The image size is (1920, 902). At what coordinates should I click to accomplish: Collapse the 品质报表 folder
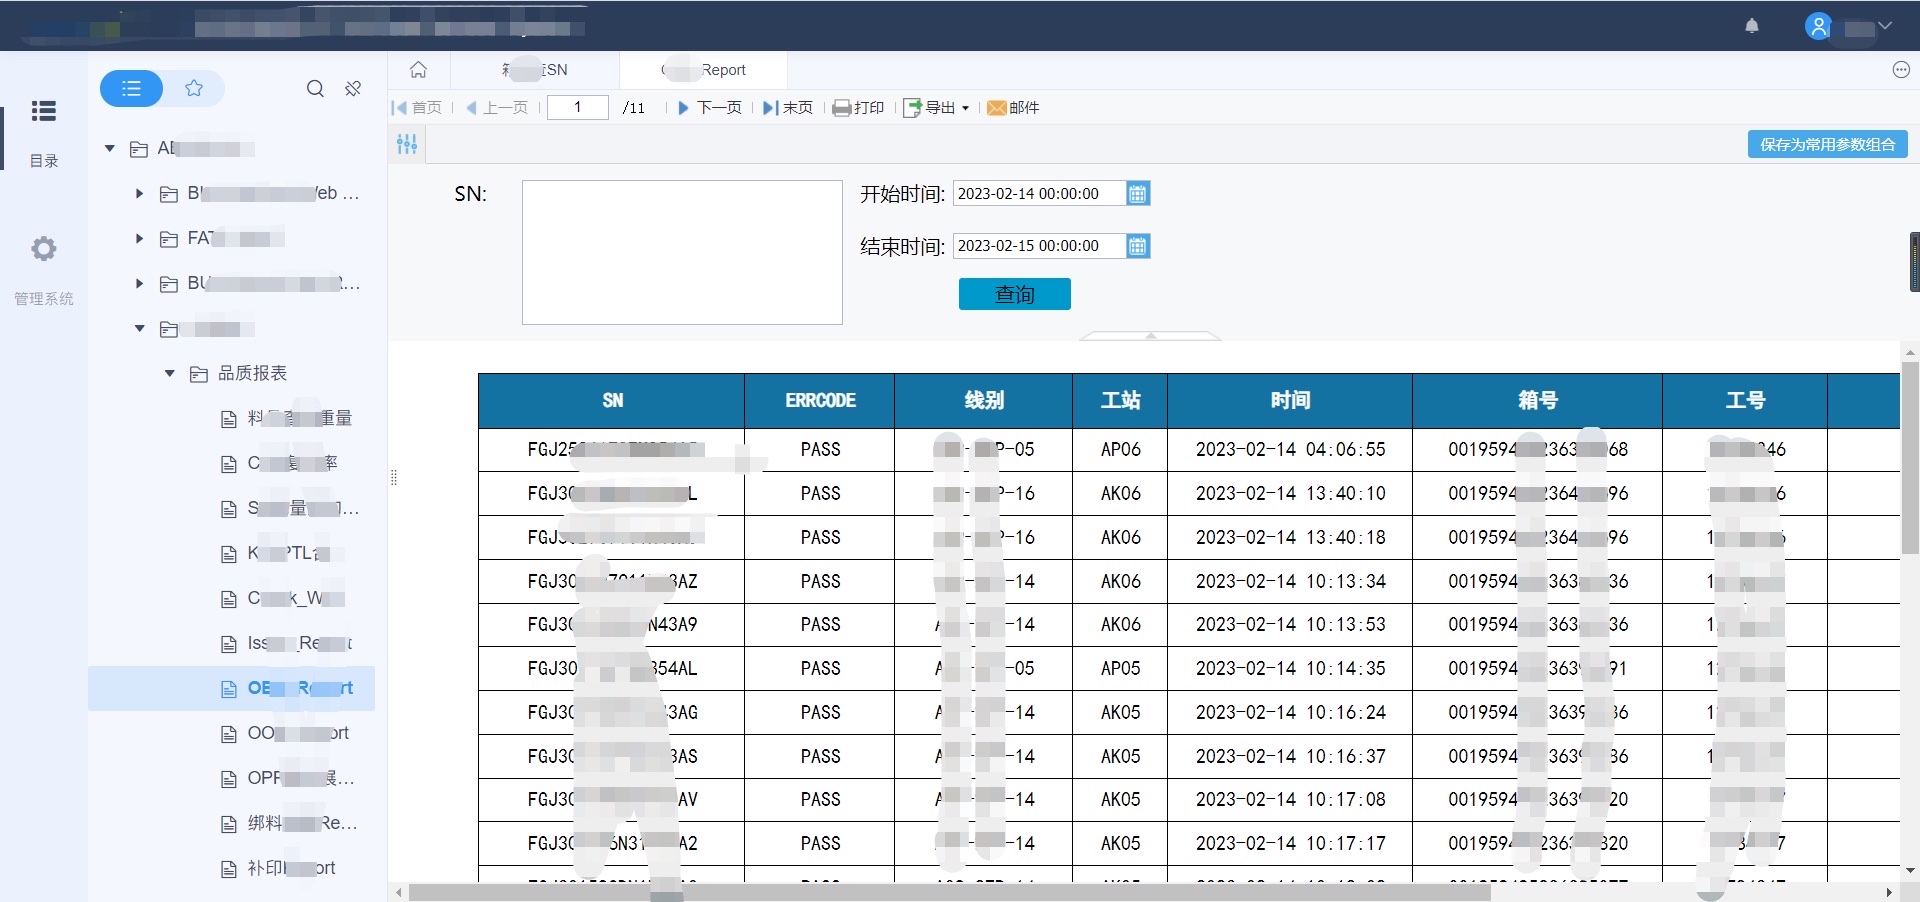(169, 373)
